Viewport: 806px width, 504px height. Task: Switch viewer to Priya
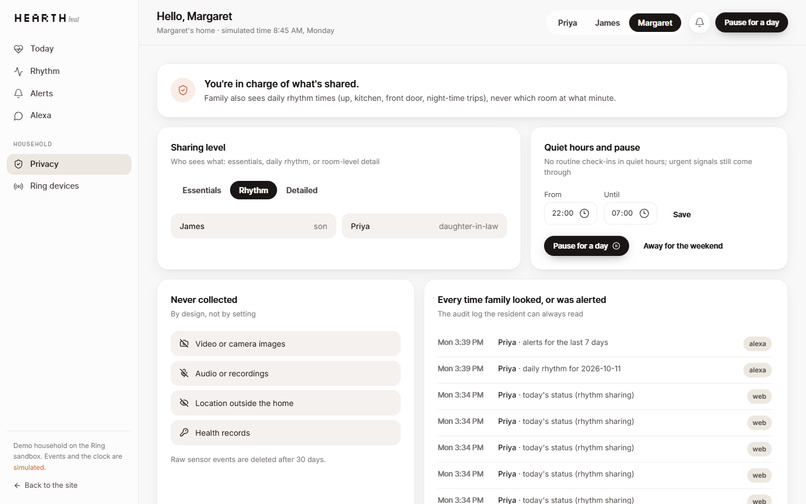pos(567,23)
